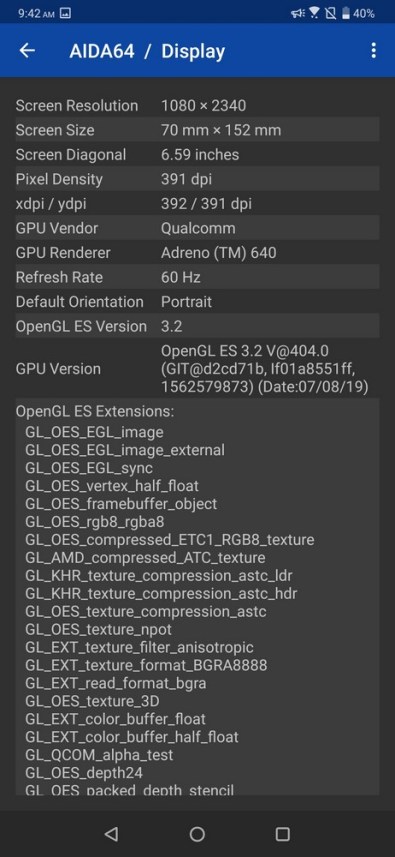Select the OpenGL ES Version row

click(x=197, y=326)
